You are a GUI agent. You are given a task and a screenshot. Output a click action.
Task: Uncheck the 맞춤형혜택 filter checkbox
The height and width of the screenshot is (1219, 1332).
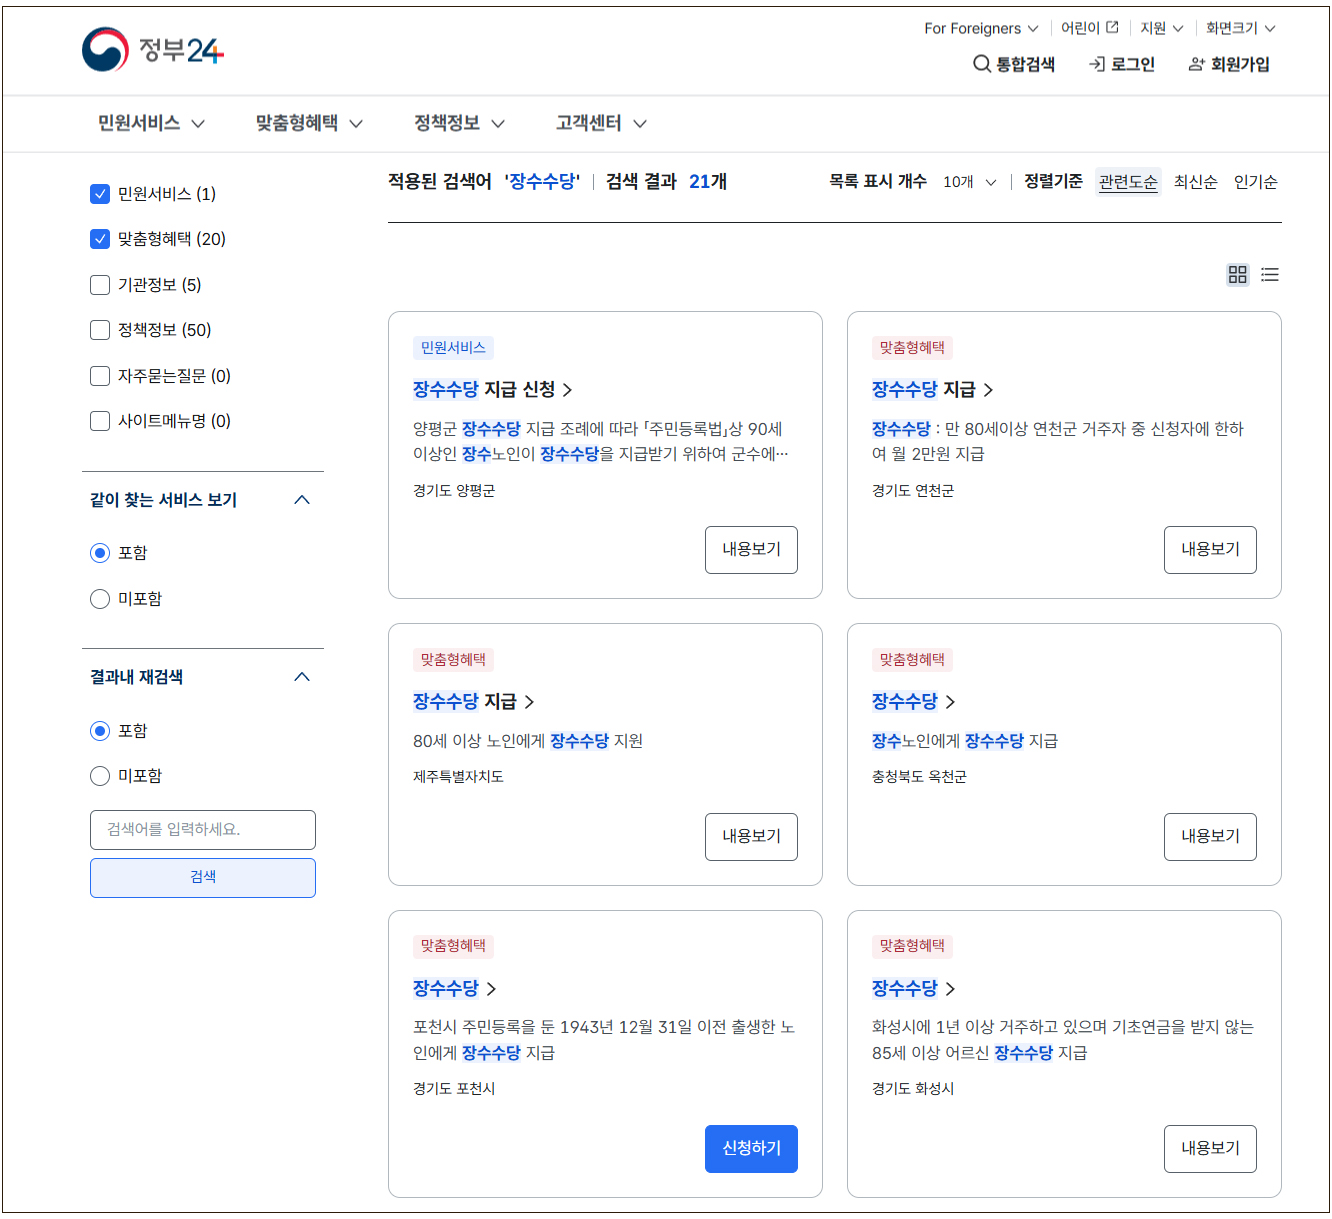point(100,239)
